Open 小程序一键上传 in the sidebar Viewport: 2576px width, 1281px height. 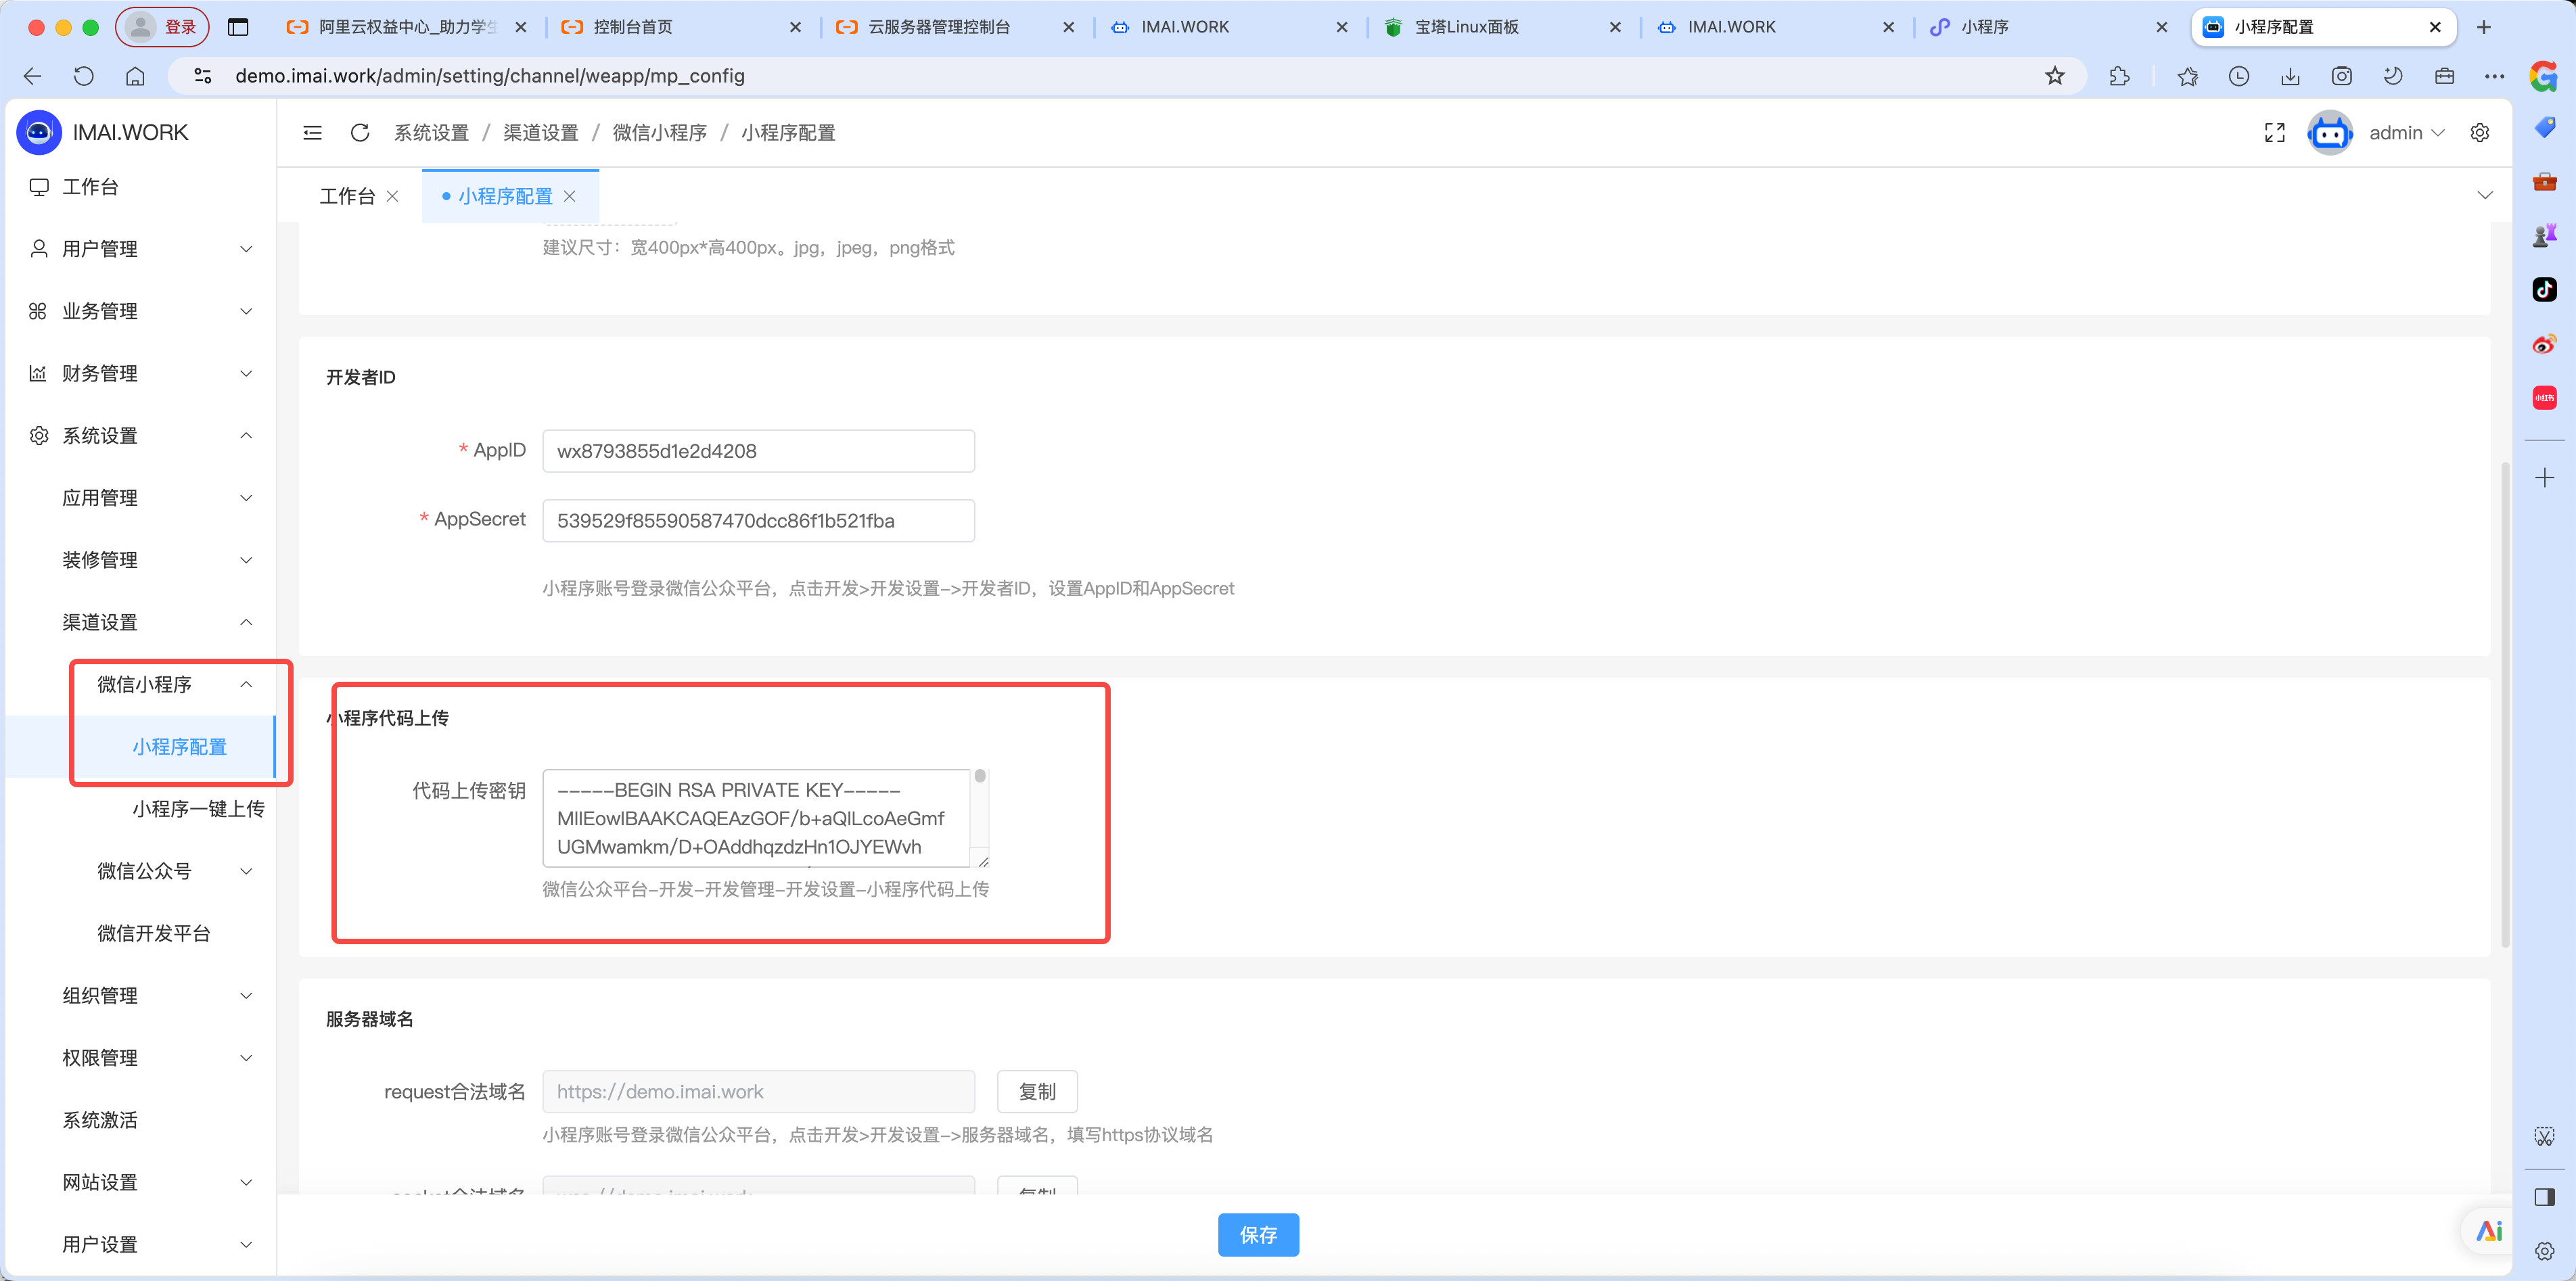(198, 809)
